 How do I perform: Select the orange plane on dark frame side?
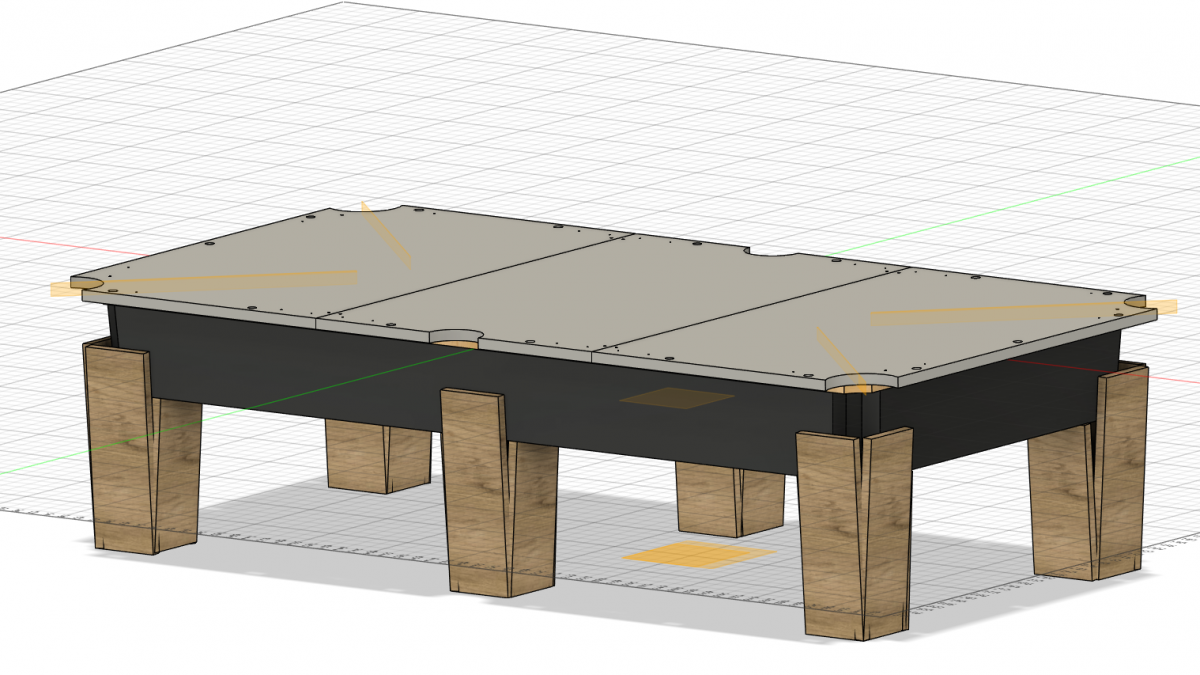(x=676, y=399)
